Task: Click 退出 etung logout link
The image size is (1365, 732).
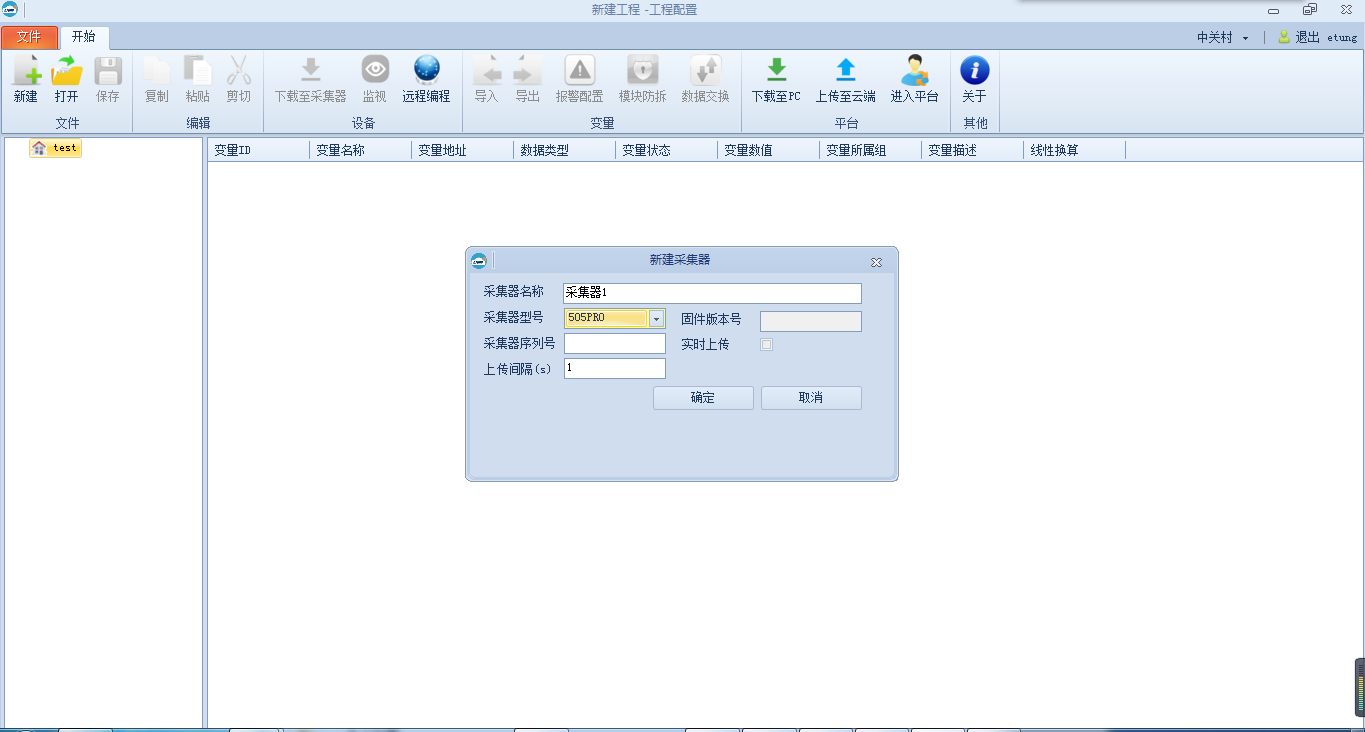Action: pyautogui.click(x=1326, y=37)
